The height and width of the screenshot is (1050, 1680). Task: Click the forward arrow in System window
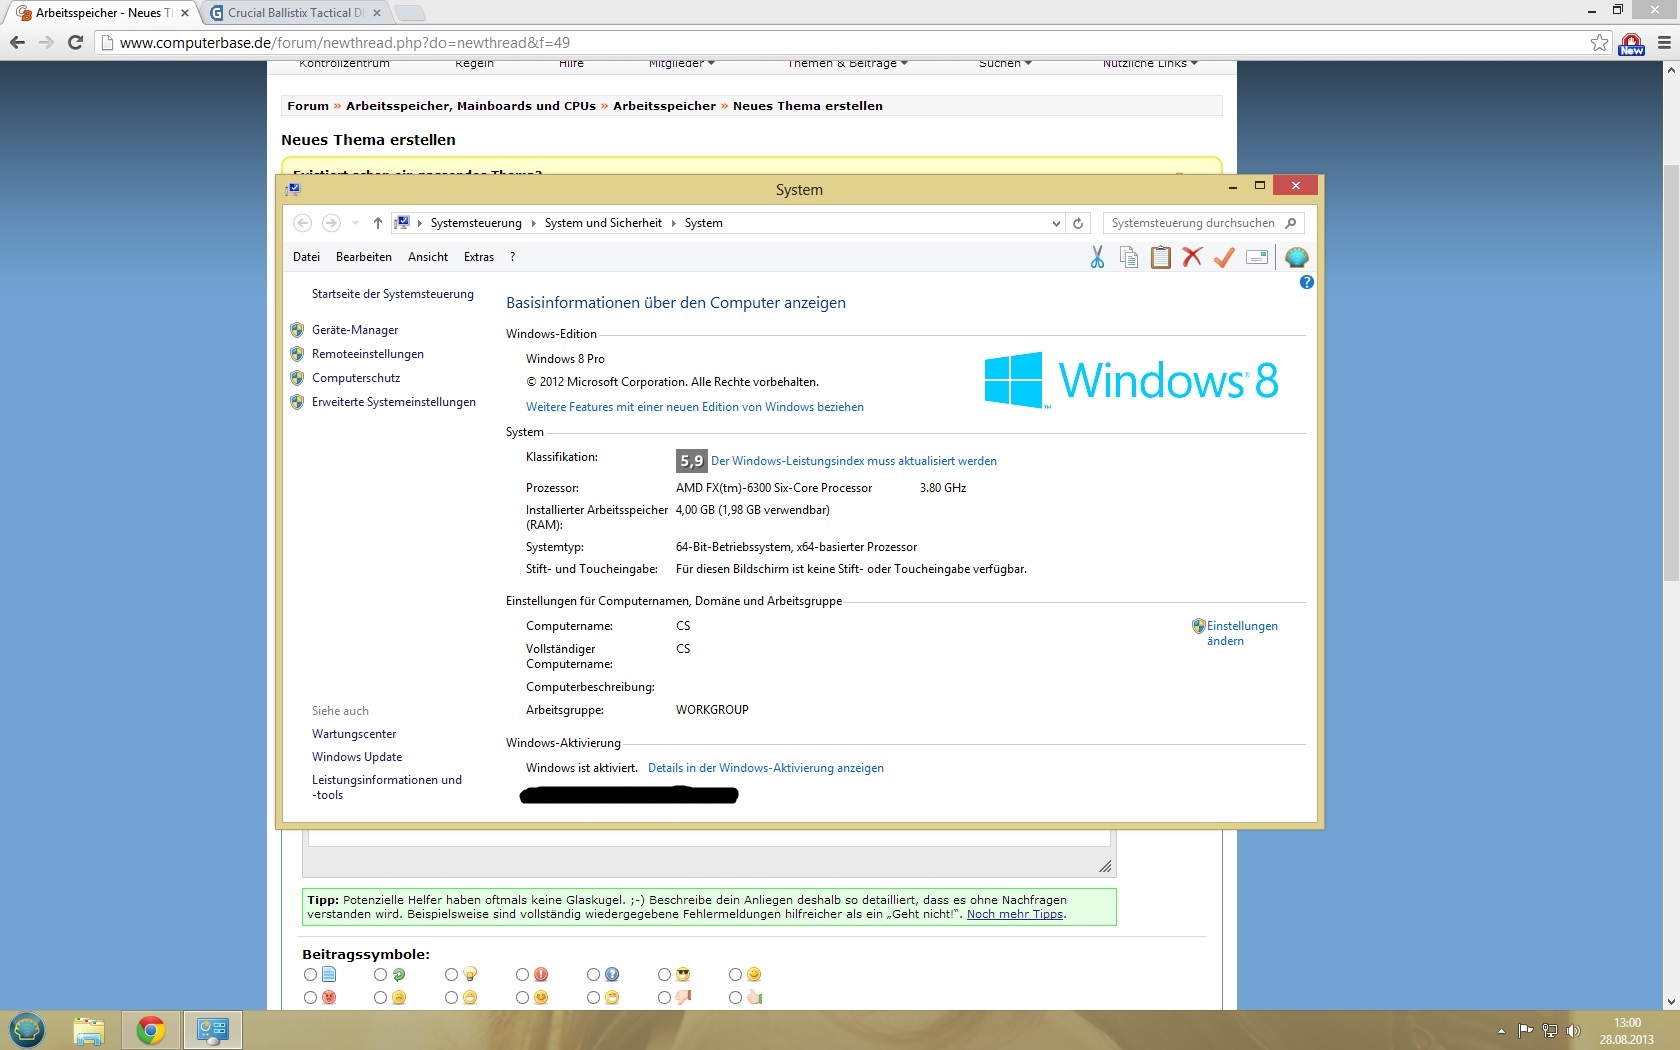click(331, 223)
